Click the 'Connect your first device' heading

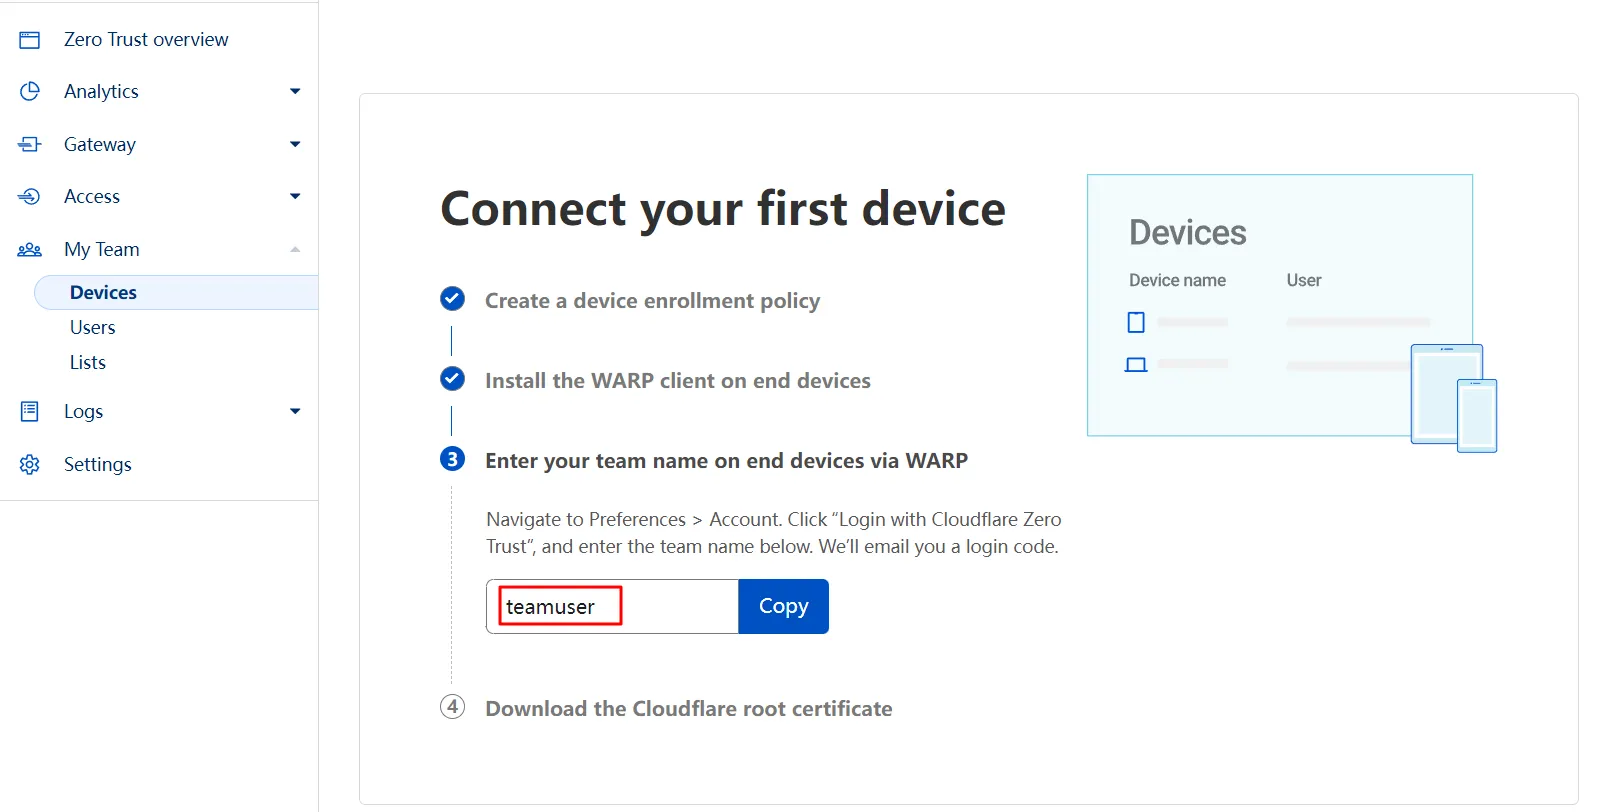pyautogui.click(x=723, y=208)
